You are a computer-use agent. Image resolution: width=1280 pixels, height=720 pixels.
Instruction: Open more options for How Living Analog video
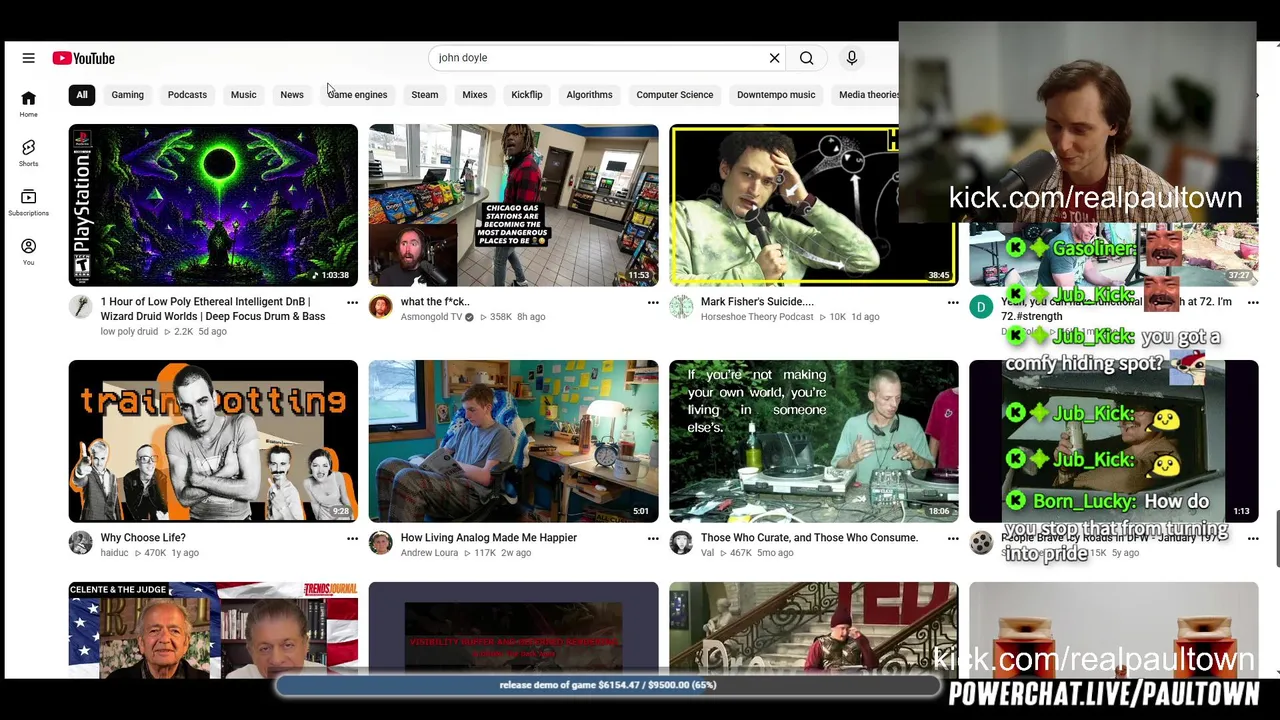(653, 538)
